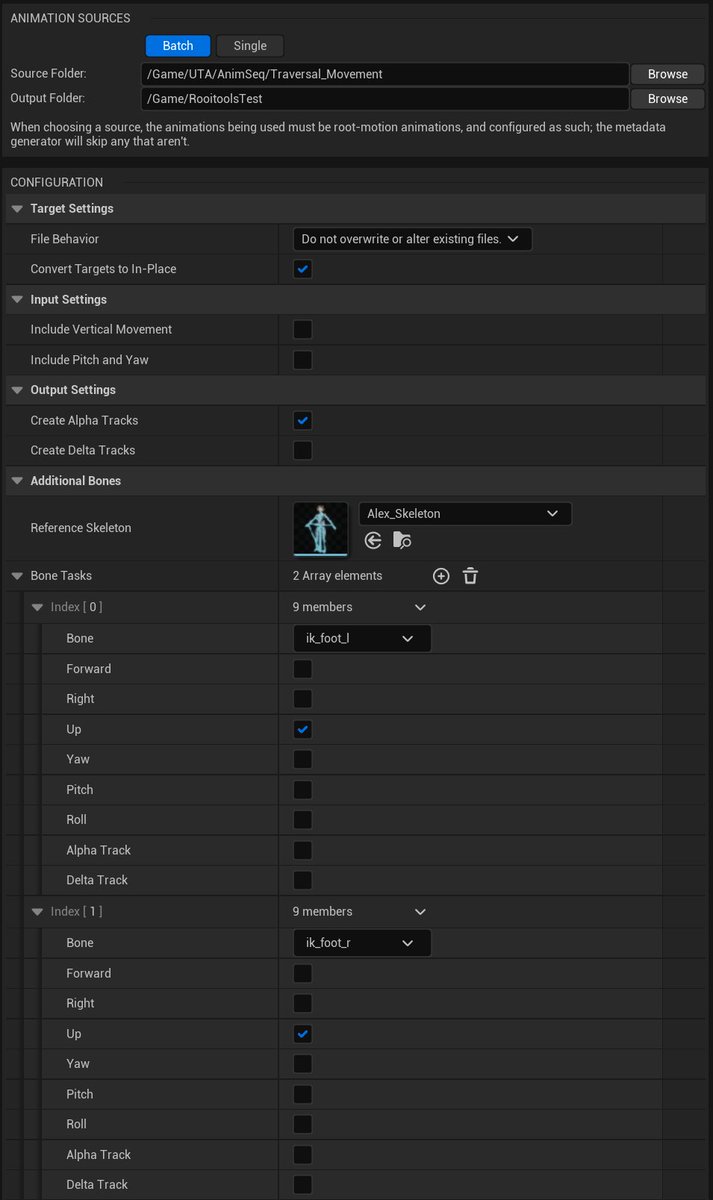The image size is (713, 1200).
Task: Uncheck Up for the ik_foot_r bone
Action: coord(302,1034)
